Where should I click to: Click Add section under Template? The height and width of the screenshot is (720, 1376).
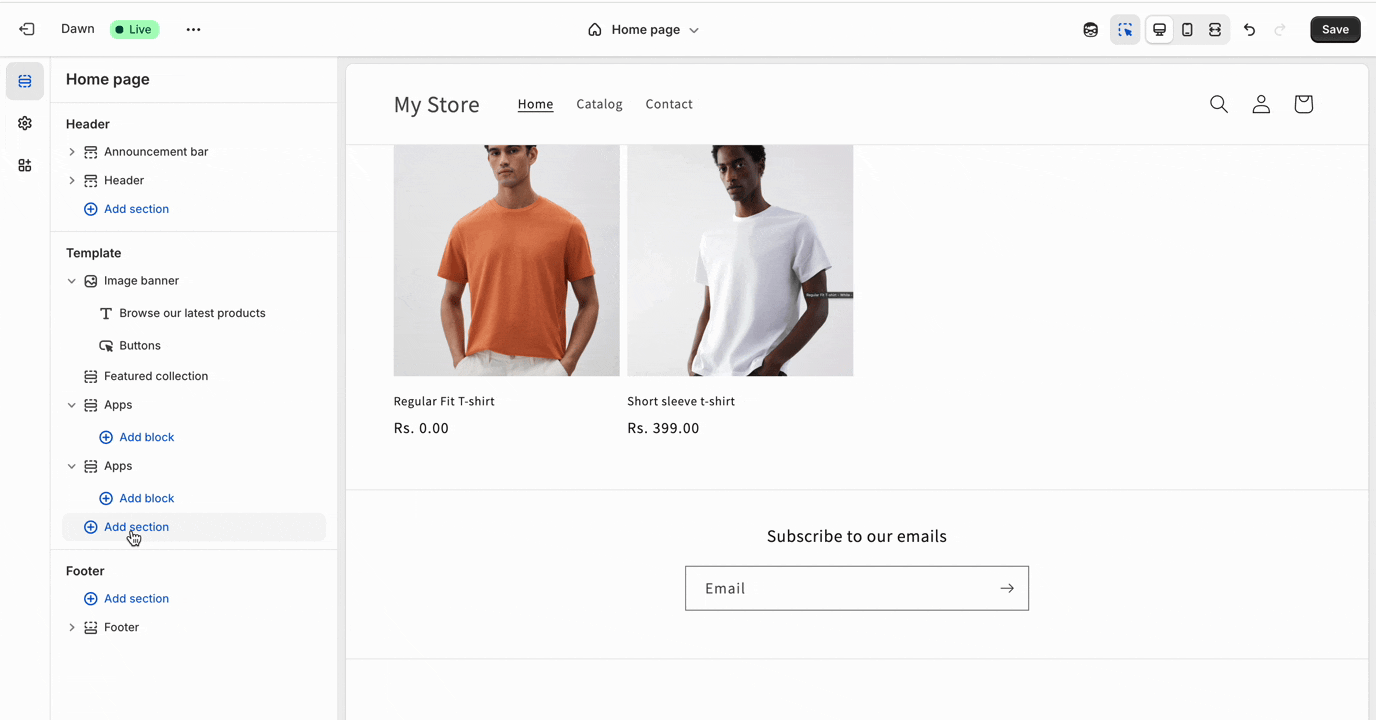pos(136,527)
